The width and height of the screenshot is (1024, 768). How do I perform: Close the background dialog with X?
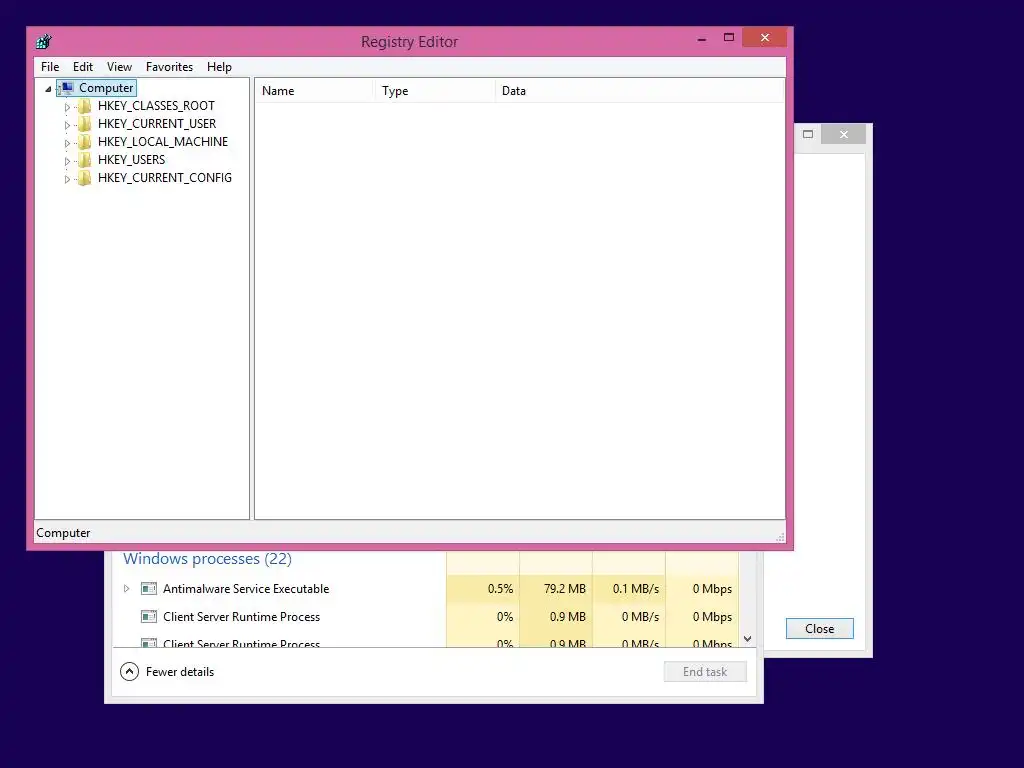[x=844, y=135]
